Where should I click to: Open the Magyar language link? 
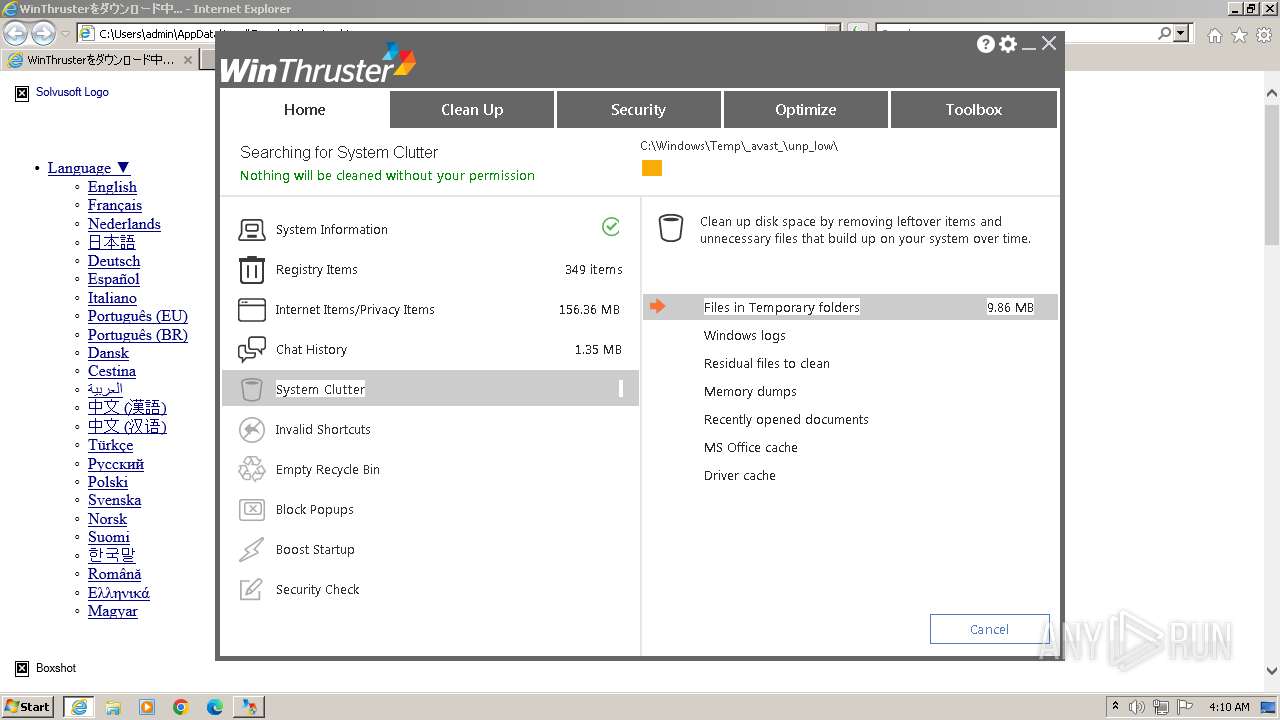(x=113, y=611)
